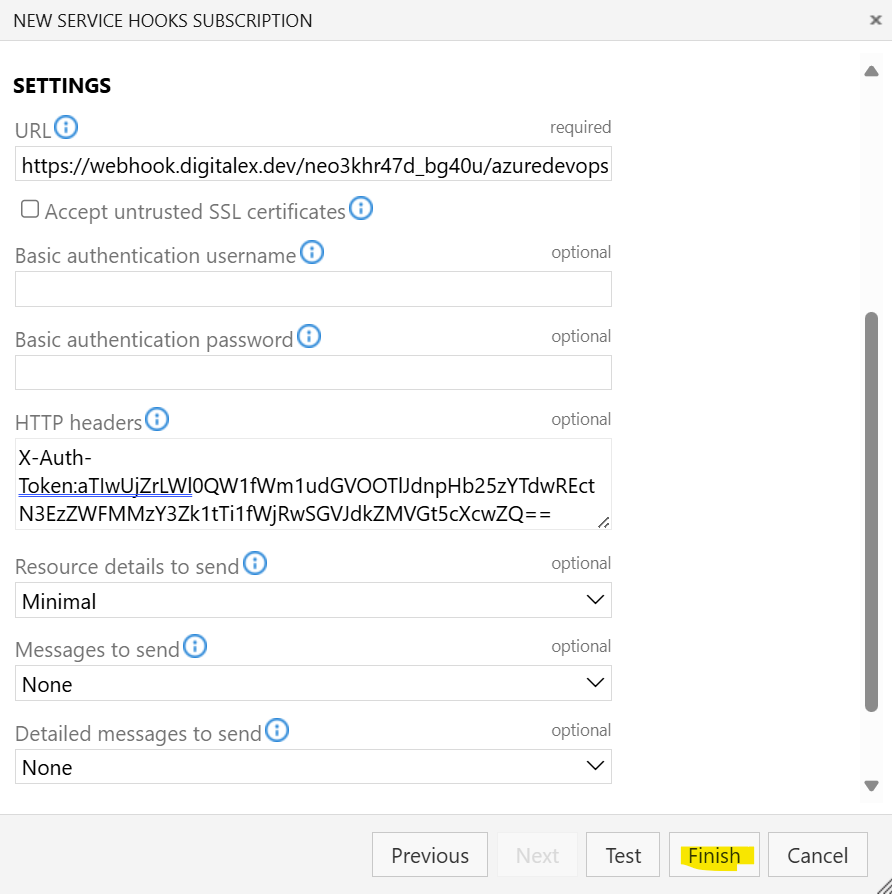Click info icon for Detailed messages to send

[277, 730]
